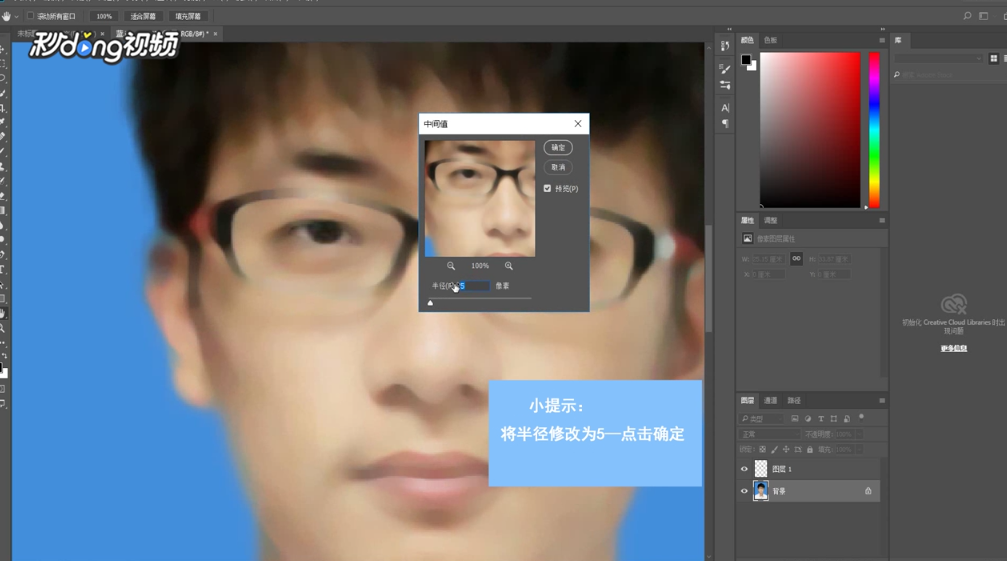This screenshot has height=561, width=1007.
Task: Switch to the 属性 tab
Action: (747, 221)
